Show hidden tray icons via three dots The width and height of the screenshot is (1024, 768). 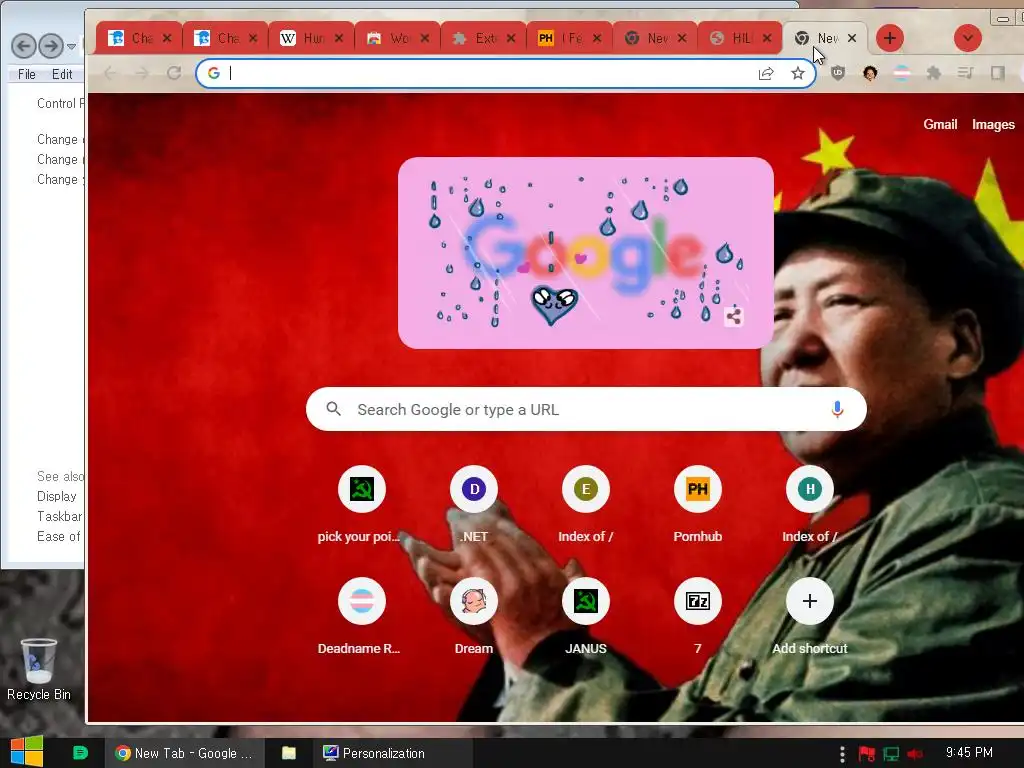[x=842, y=754]
